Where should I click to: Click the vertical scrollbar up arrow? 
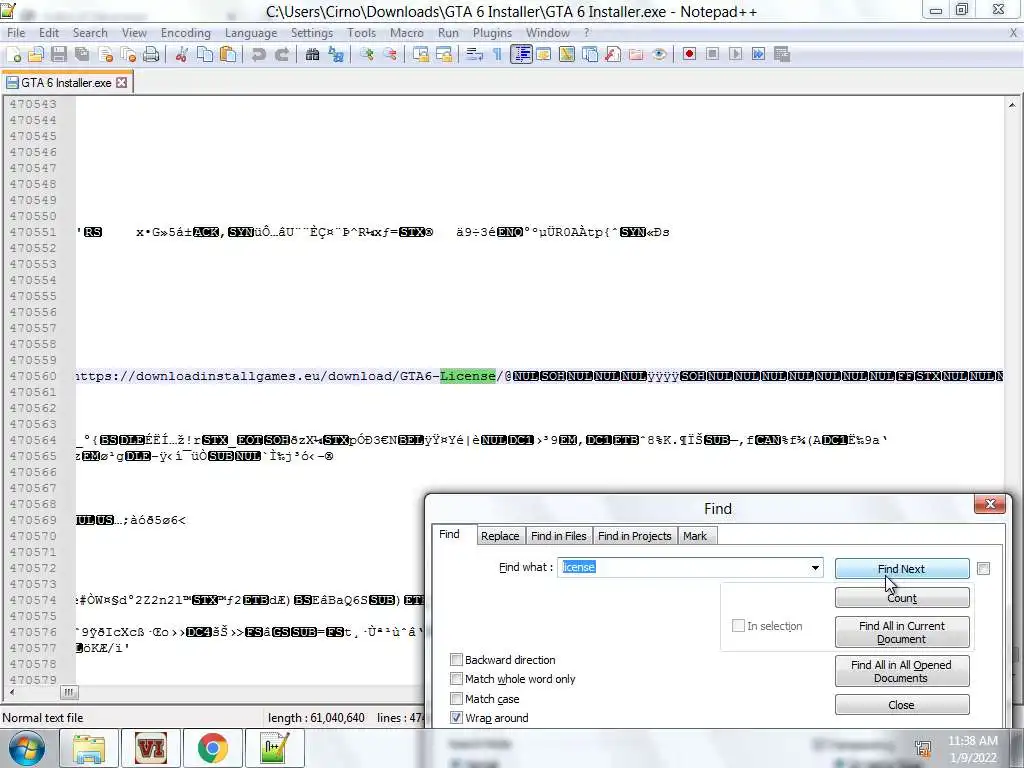pyautogui.click(x=1012, y=105)
